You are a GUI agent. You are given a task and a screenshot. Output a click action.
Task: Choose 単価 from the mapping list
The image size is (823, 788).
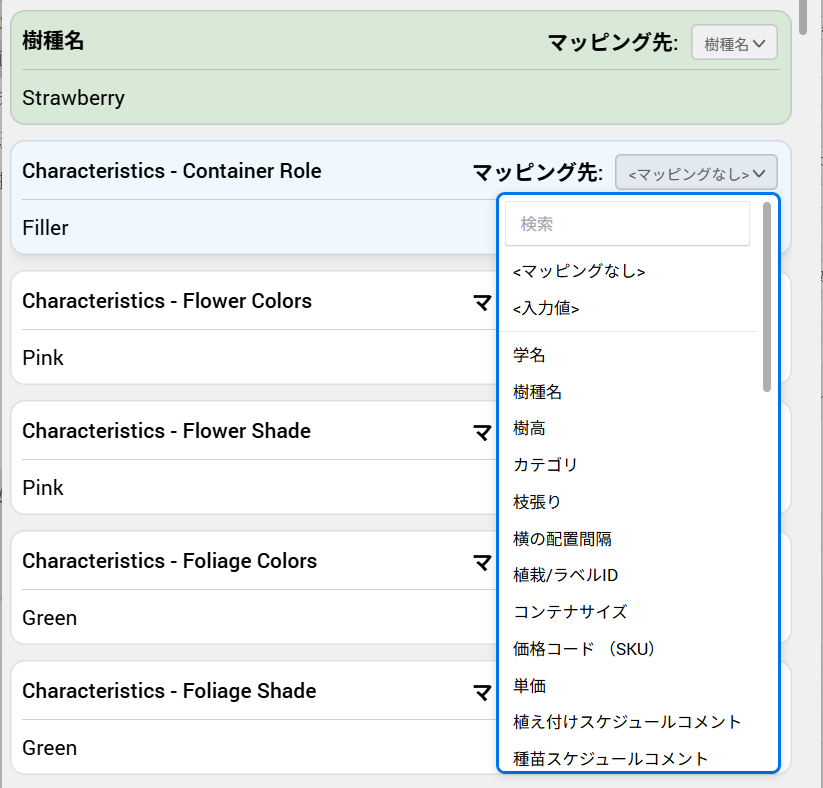click(529, 685)
